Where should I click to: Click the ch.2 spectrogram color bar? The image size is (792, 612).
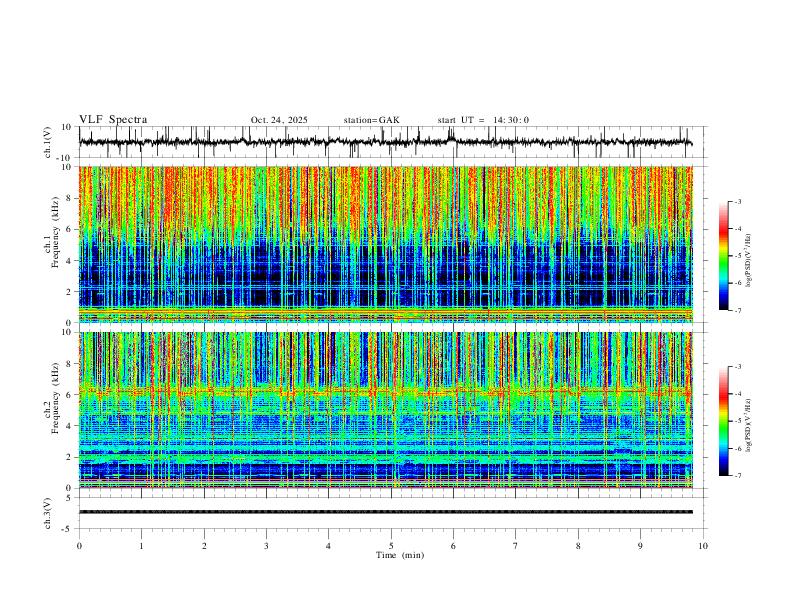coord(724,421)
